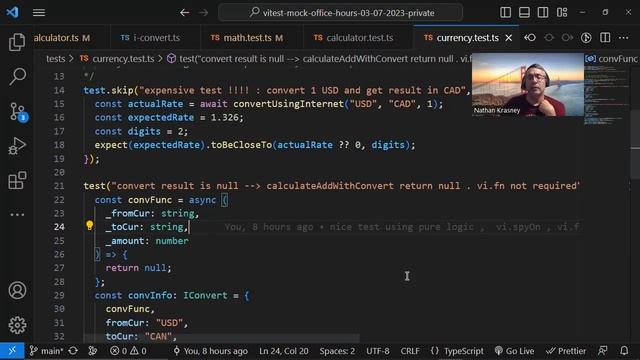Synchronize changes via the sync icon
Image resolution: width=640 pixels, height=360 pixels.
73,351
